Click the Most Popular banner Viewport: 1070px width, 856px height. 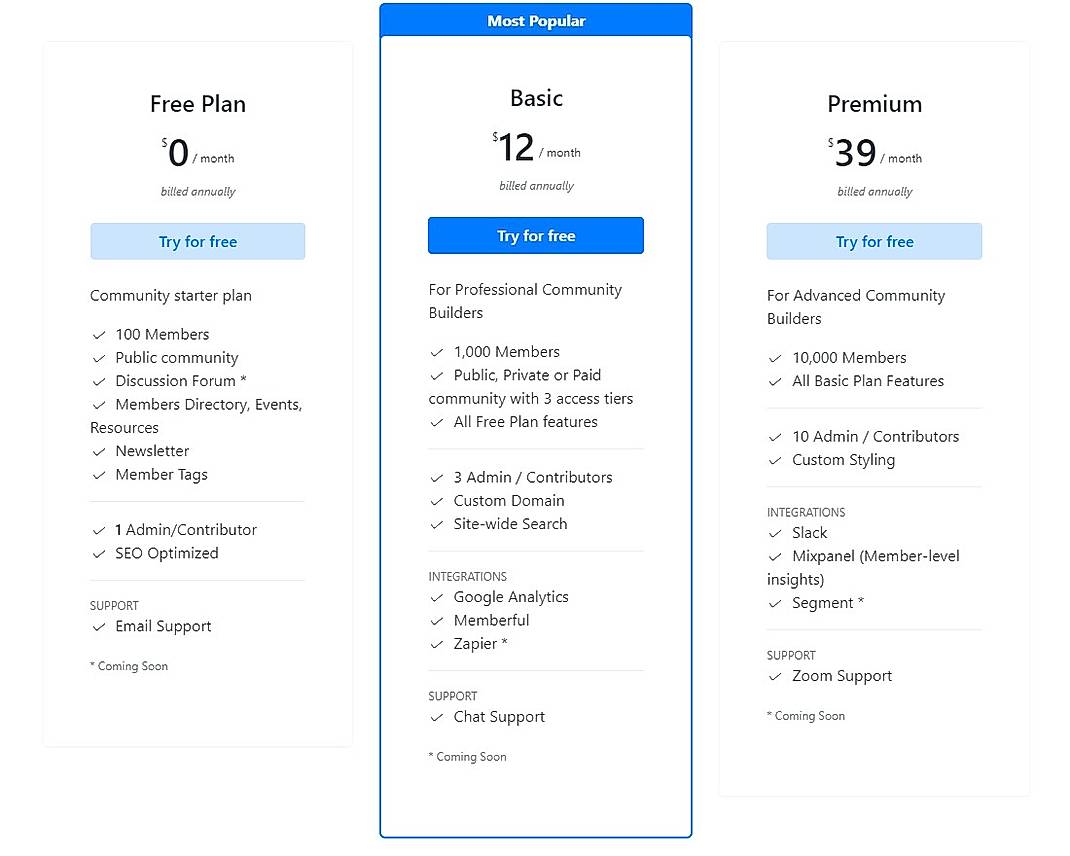click(536, 20)
